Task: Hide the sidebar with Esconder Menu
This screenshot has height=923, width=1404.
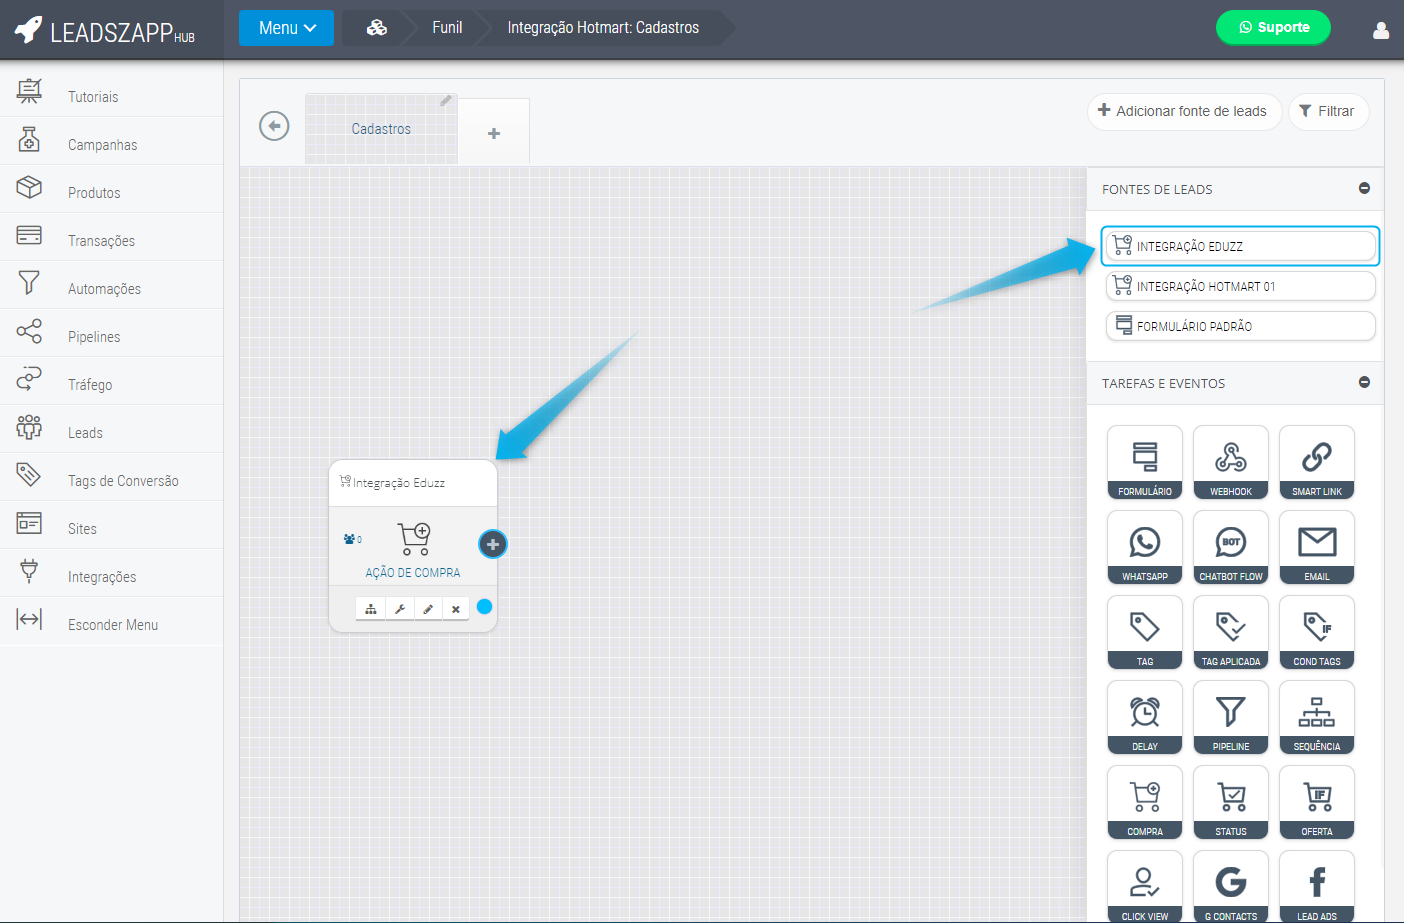Action: pos(112,625)
